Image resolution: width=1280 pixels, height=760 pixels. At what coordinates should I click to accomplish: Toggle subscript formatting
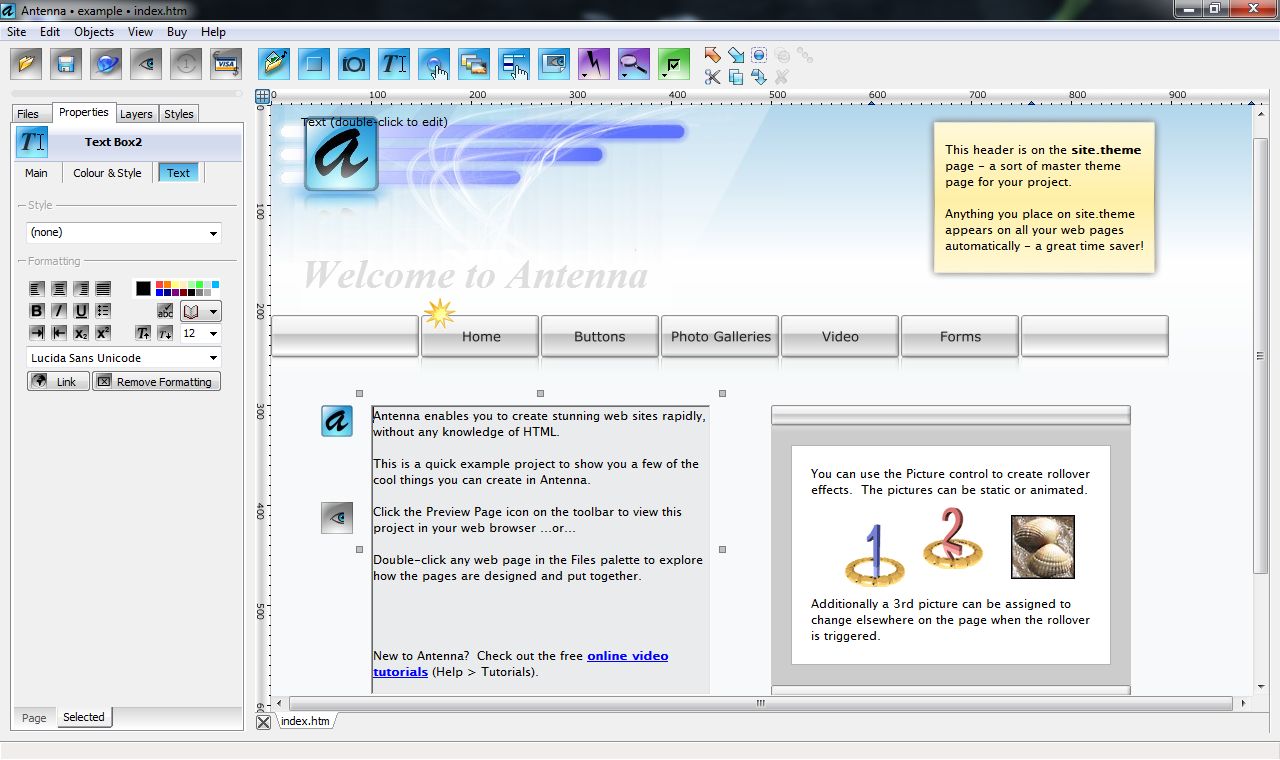(81, 333)
